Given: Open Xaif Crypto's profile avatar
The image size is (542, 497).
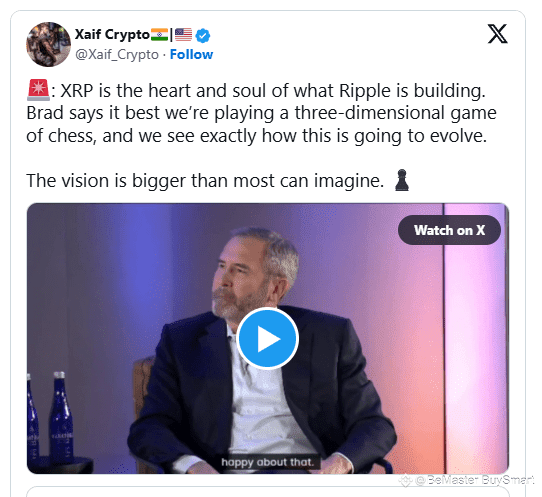Looking at the screenshot, I should pyautogui.click(x=48, y=44).
